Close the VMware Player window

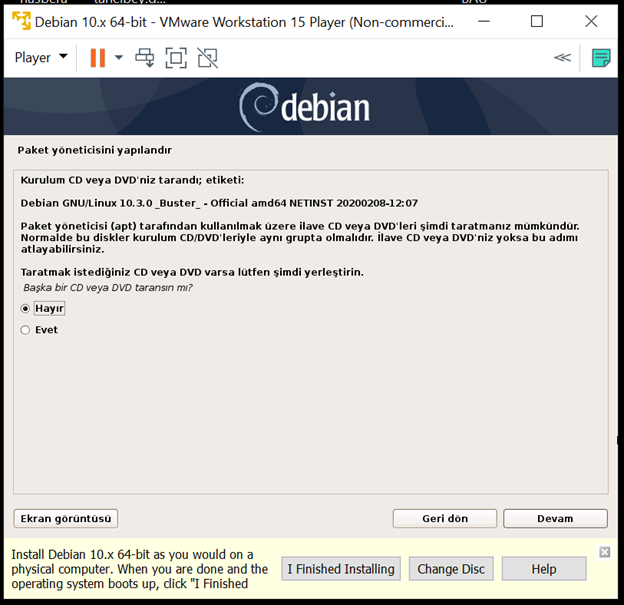[591, 21]
